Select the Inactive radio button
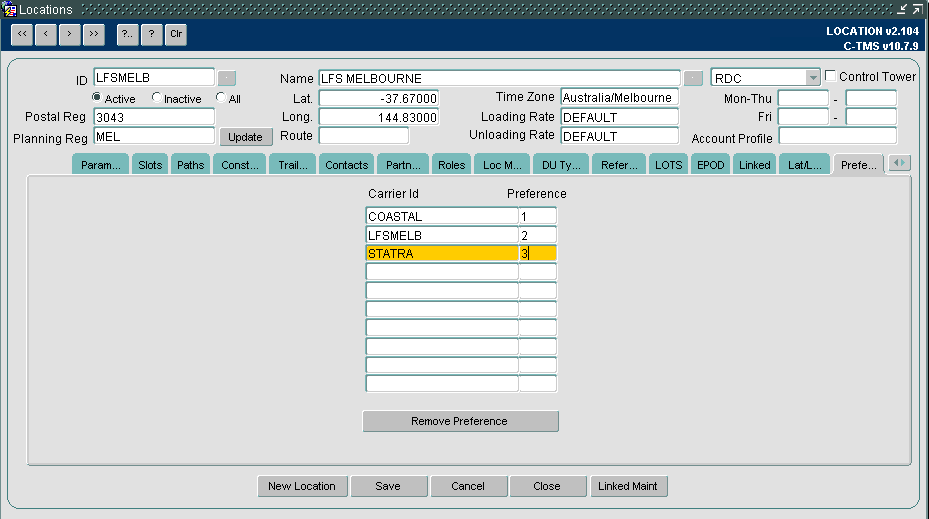 [156, 97]
